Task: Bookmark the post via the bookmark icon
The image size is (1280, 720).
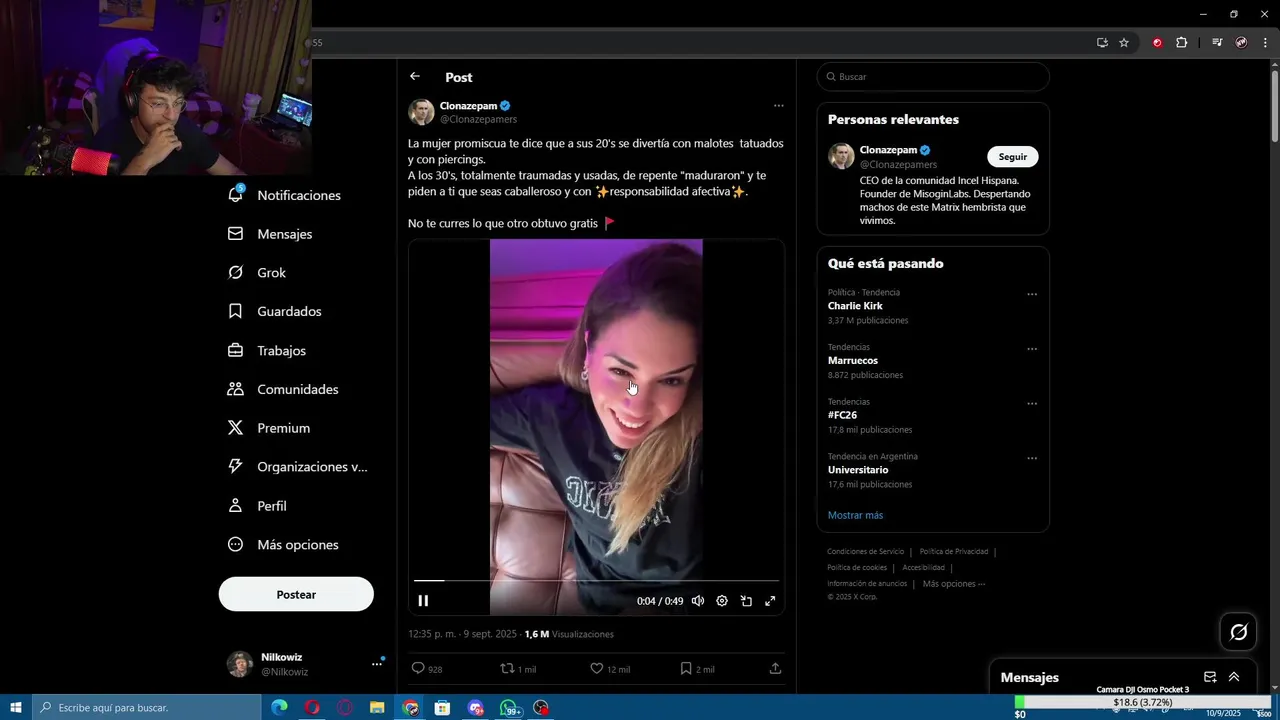Action: [x=686, y=668]
